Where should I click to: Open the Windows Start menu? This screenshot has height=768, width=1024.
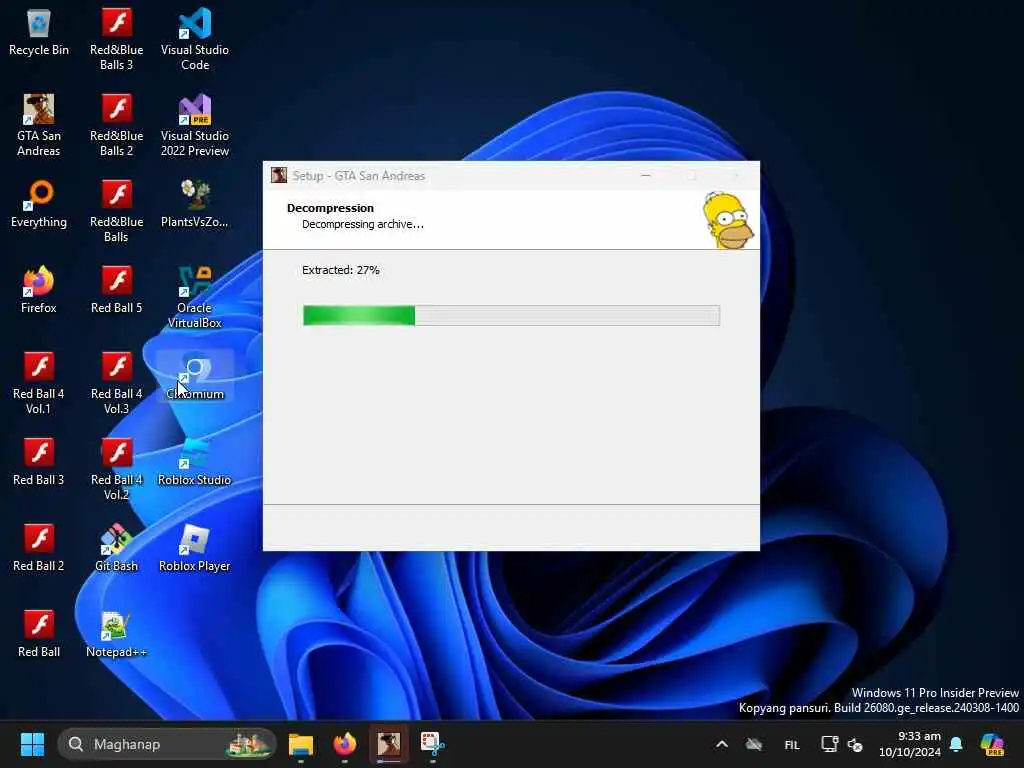[32, 744]
